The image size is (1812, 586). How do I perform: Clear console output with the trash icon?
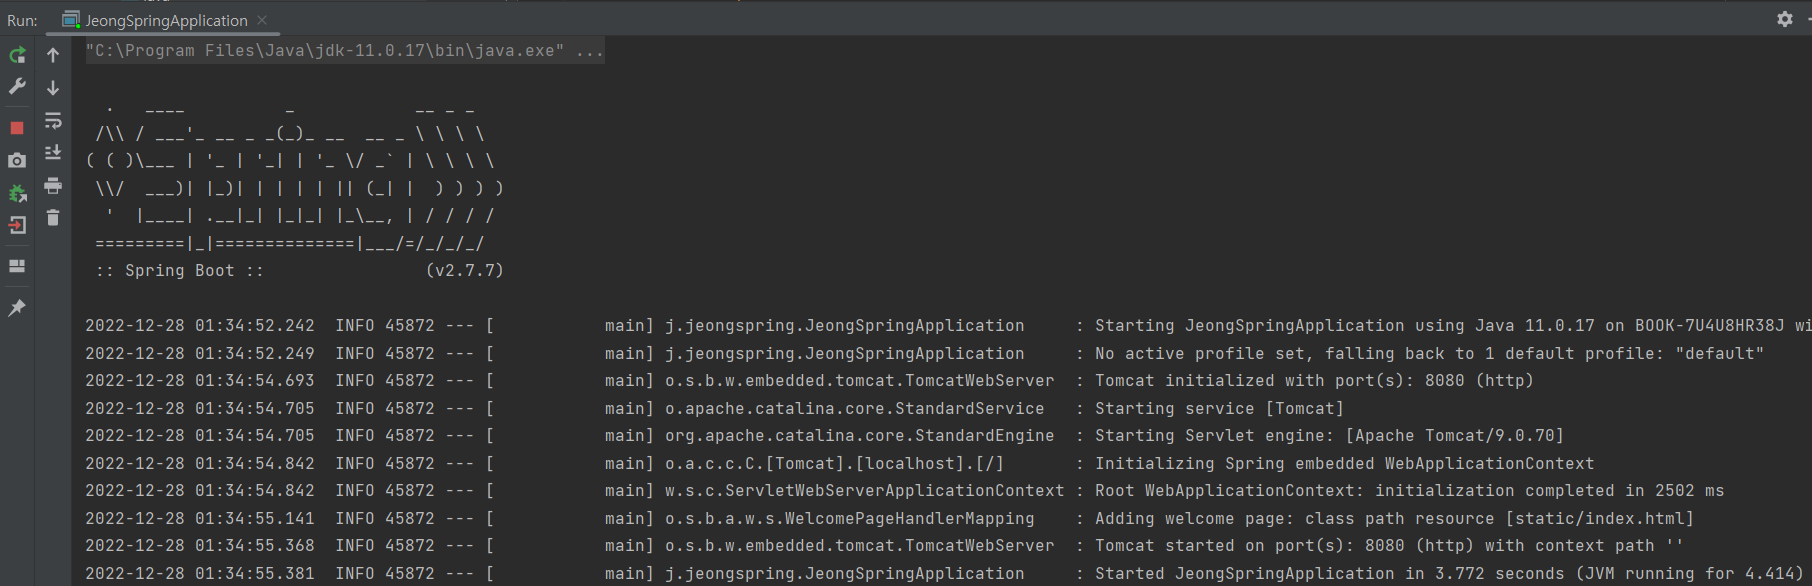pos(53,218)
